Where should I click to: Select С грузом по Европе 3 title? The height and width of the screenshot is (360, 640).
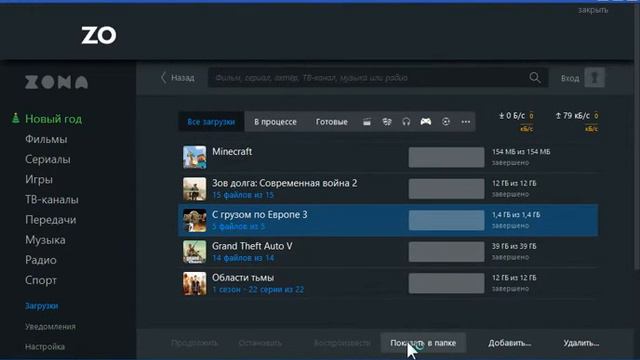260,215
